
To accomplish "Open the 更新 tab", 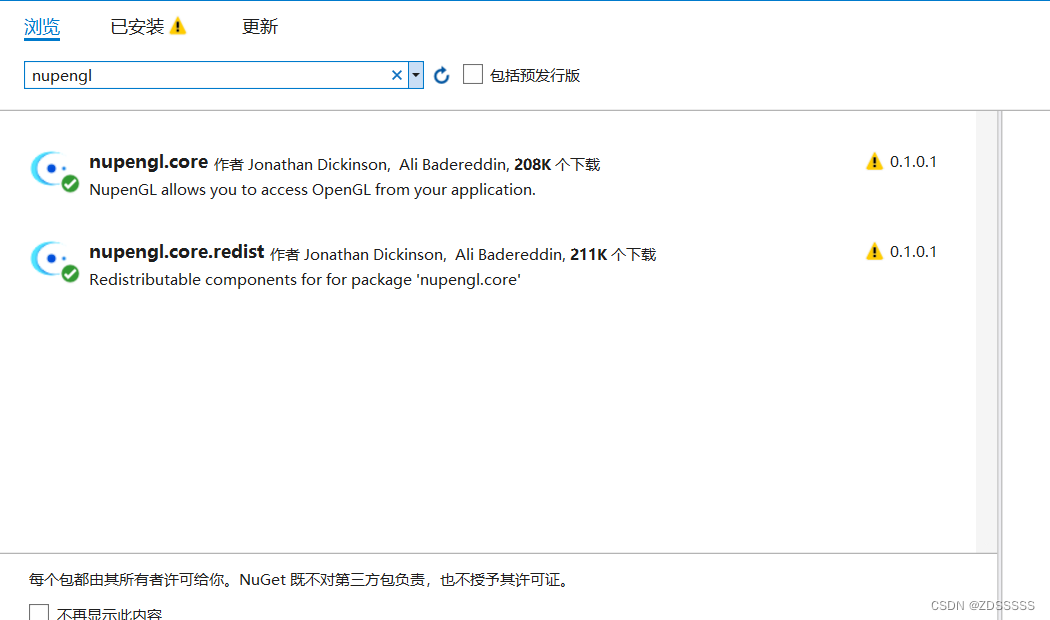I will (259, 25).
